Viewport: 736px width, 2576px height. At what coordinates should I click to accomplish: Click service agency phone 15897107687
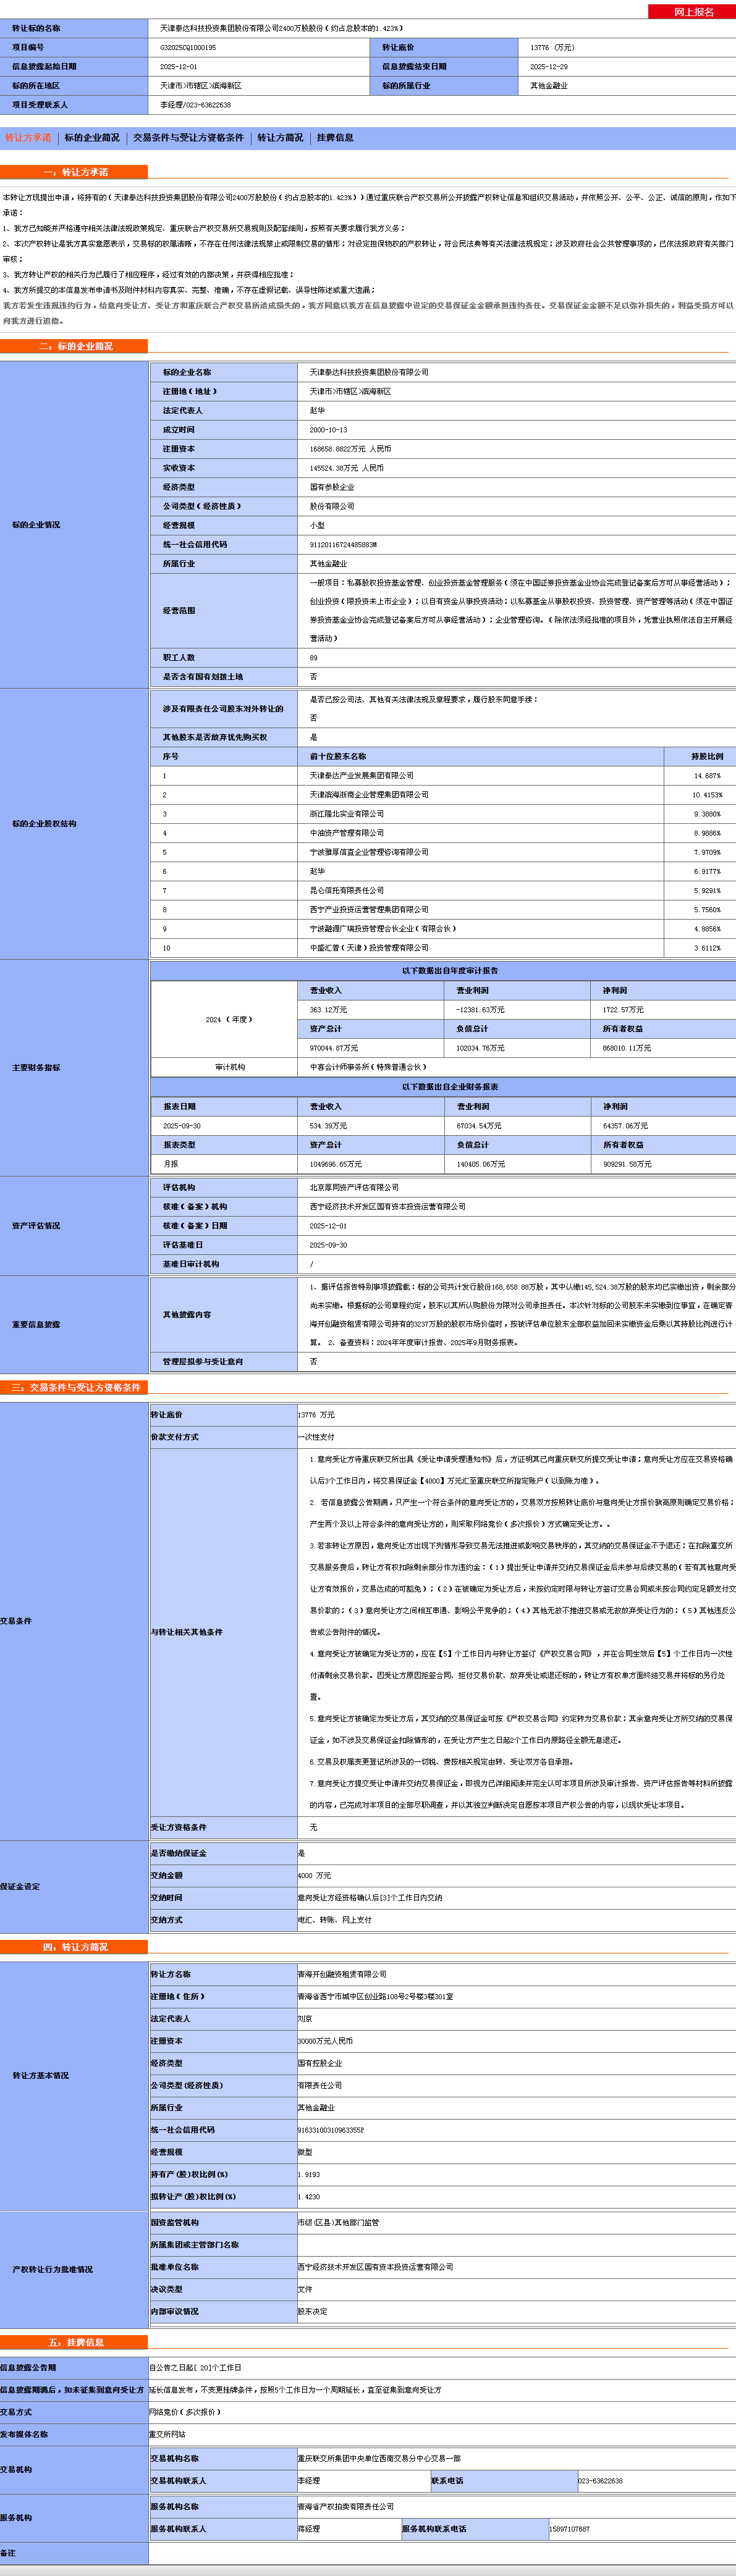[569, 2529]
